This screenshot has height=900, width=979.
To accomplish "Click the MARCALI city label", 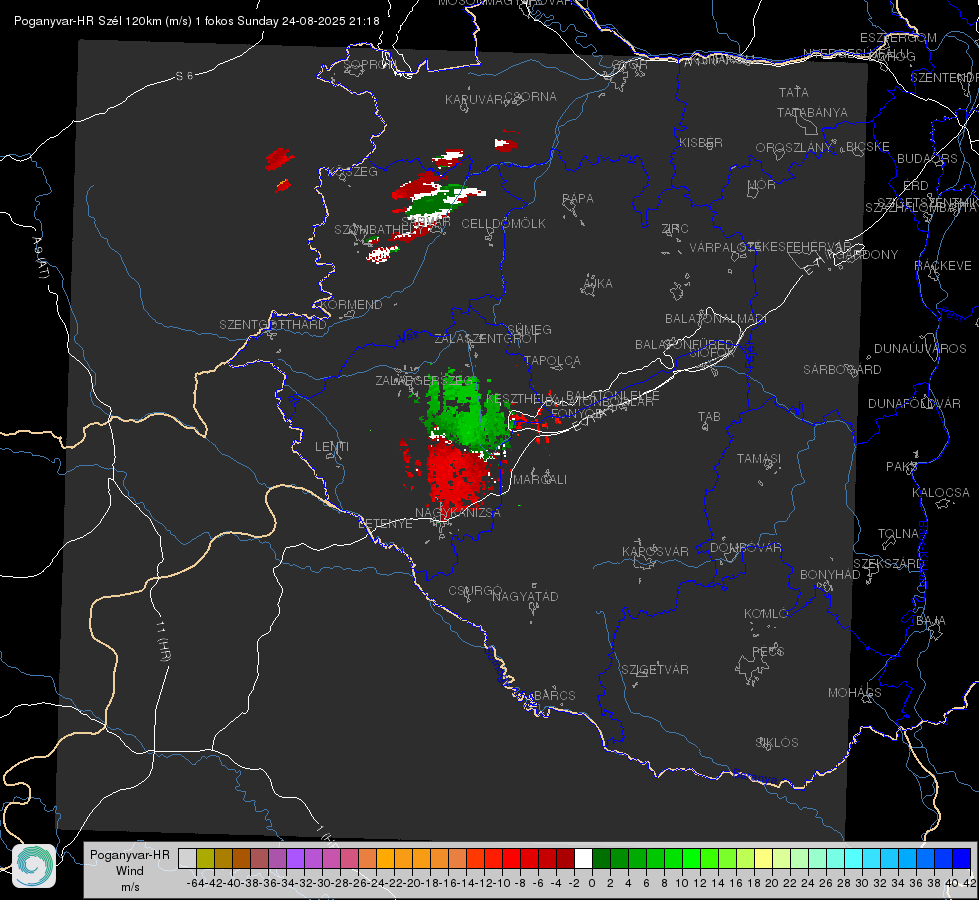I will 540,480.
